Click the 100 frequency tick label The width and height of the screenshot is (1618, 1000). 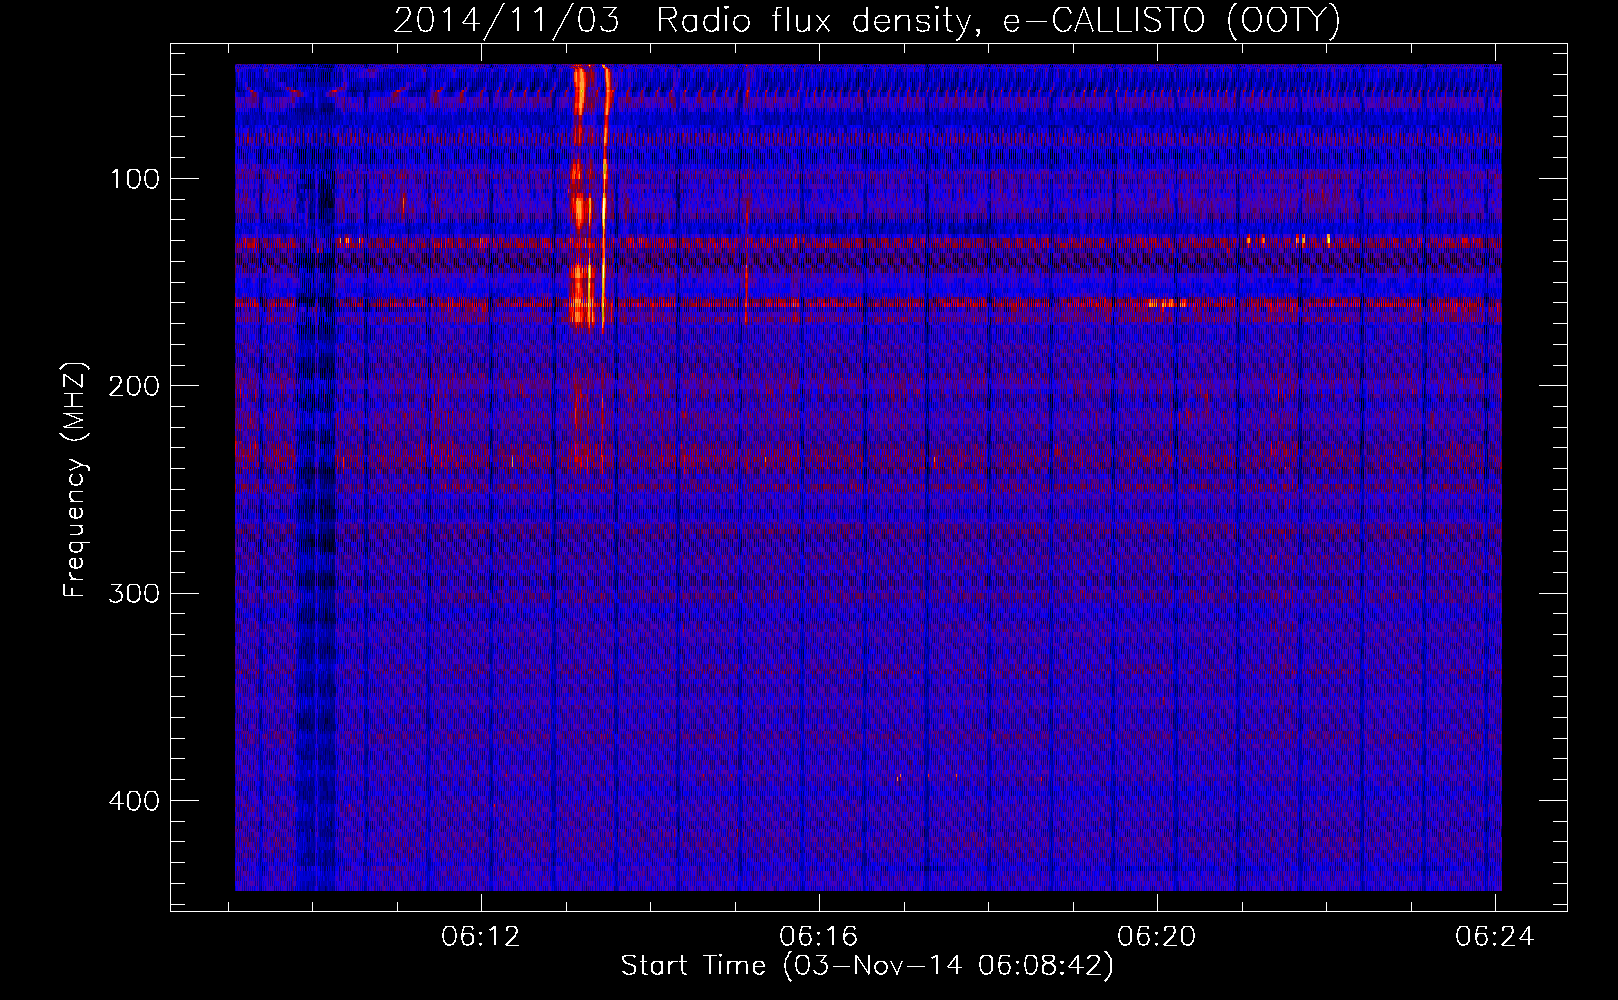pos(134,180)
